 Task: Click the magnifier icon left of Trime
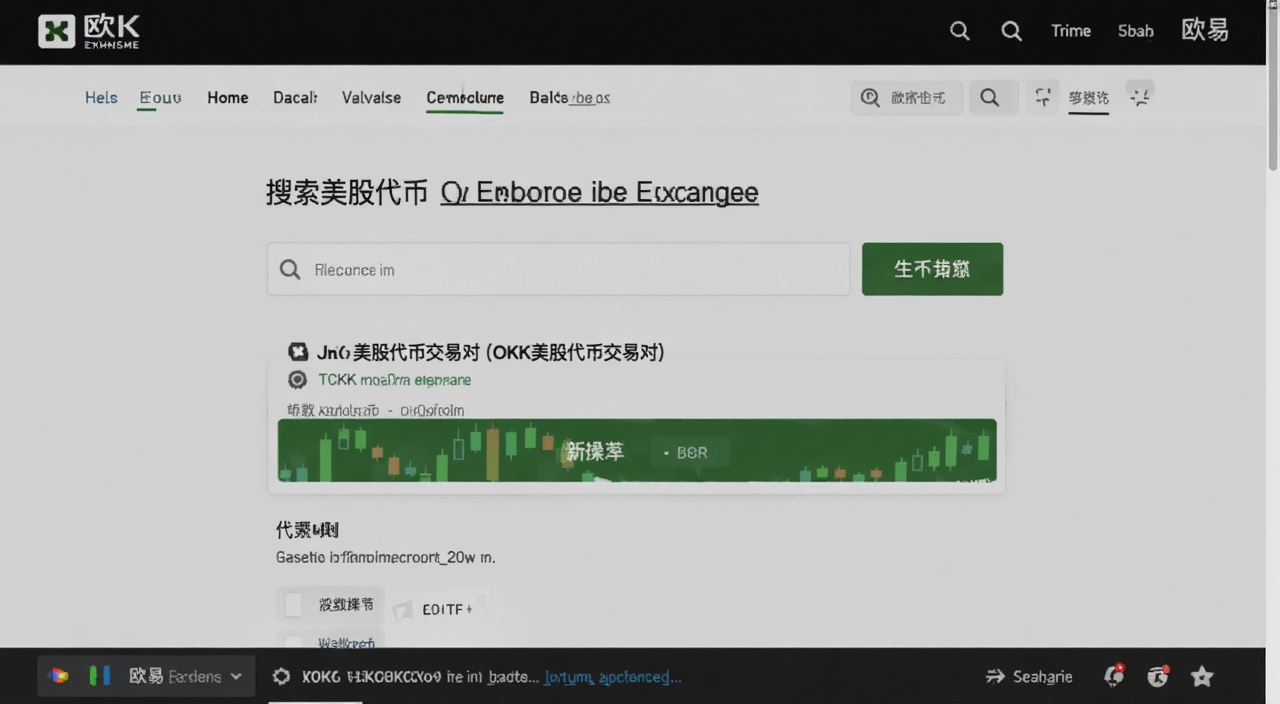pyautogui.click(x=1012, y=31)
